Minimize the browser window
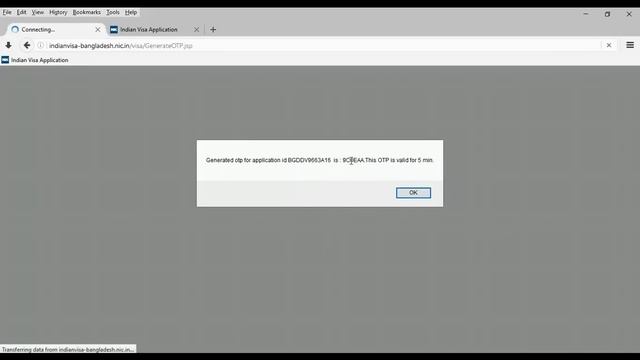The width and height of the screenshot is (640, 360). pos(586,14)
